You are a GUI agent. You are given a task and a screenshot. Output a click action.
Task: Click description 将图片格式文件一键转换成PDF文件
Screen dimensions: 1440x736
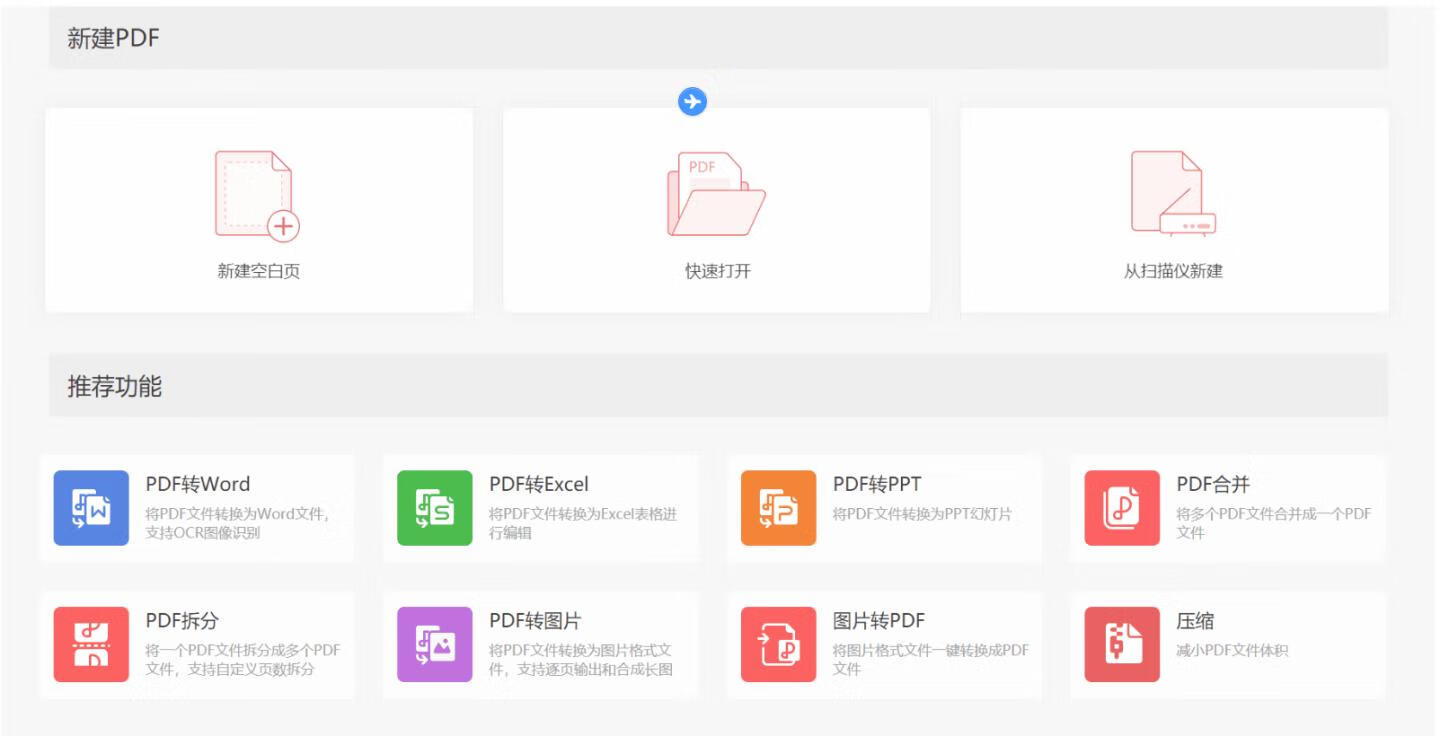(x=931, y=660)
